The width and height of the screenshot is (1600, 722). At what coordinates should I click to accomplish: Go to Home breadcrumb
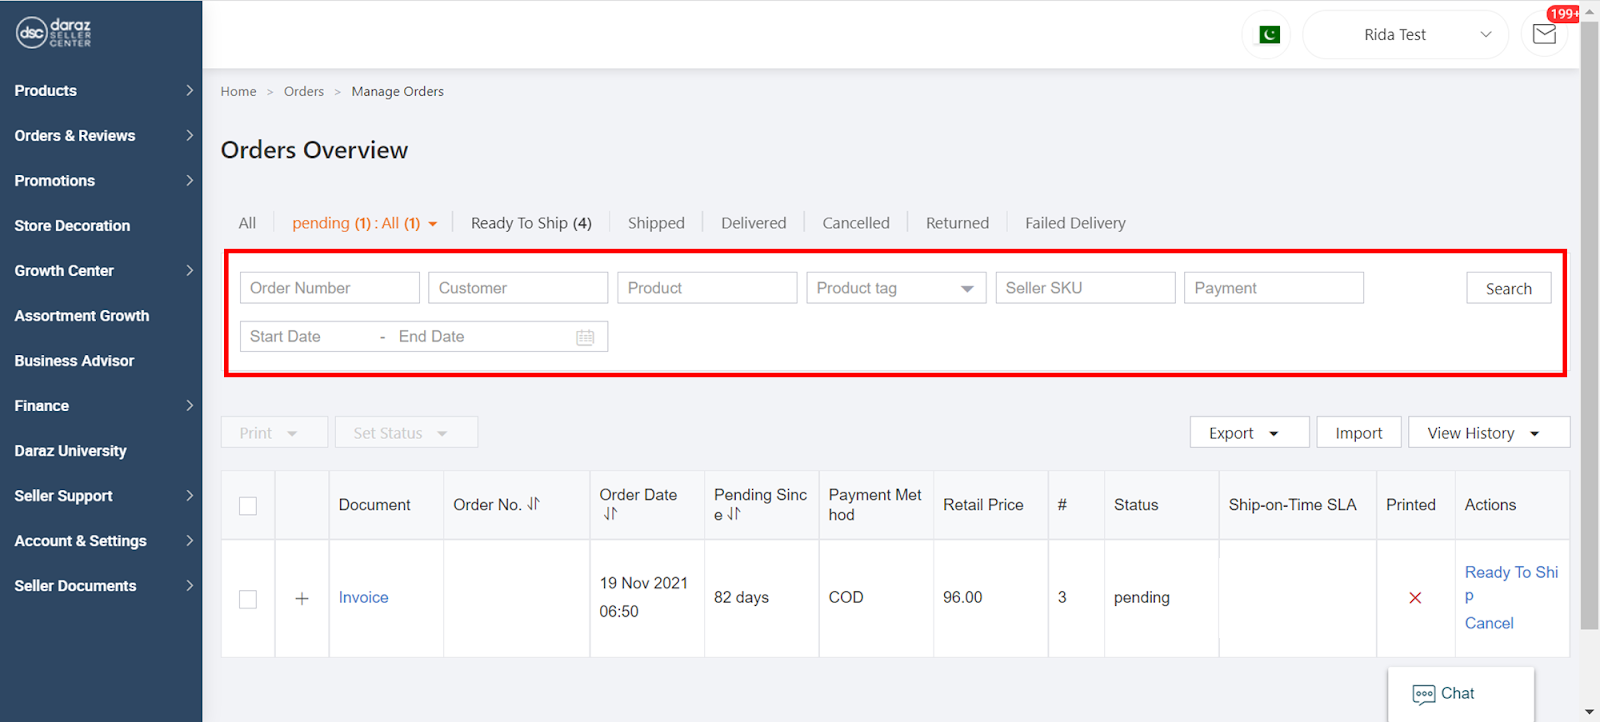pos(238,91)
